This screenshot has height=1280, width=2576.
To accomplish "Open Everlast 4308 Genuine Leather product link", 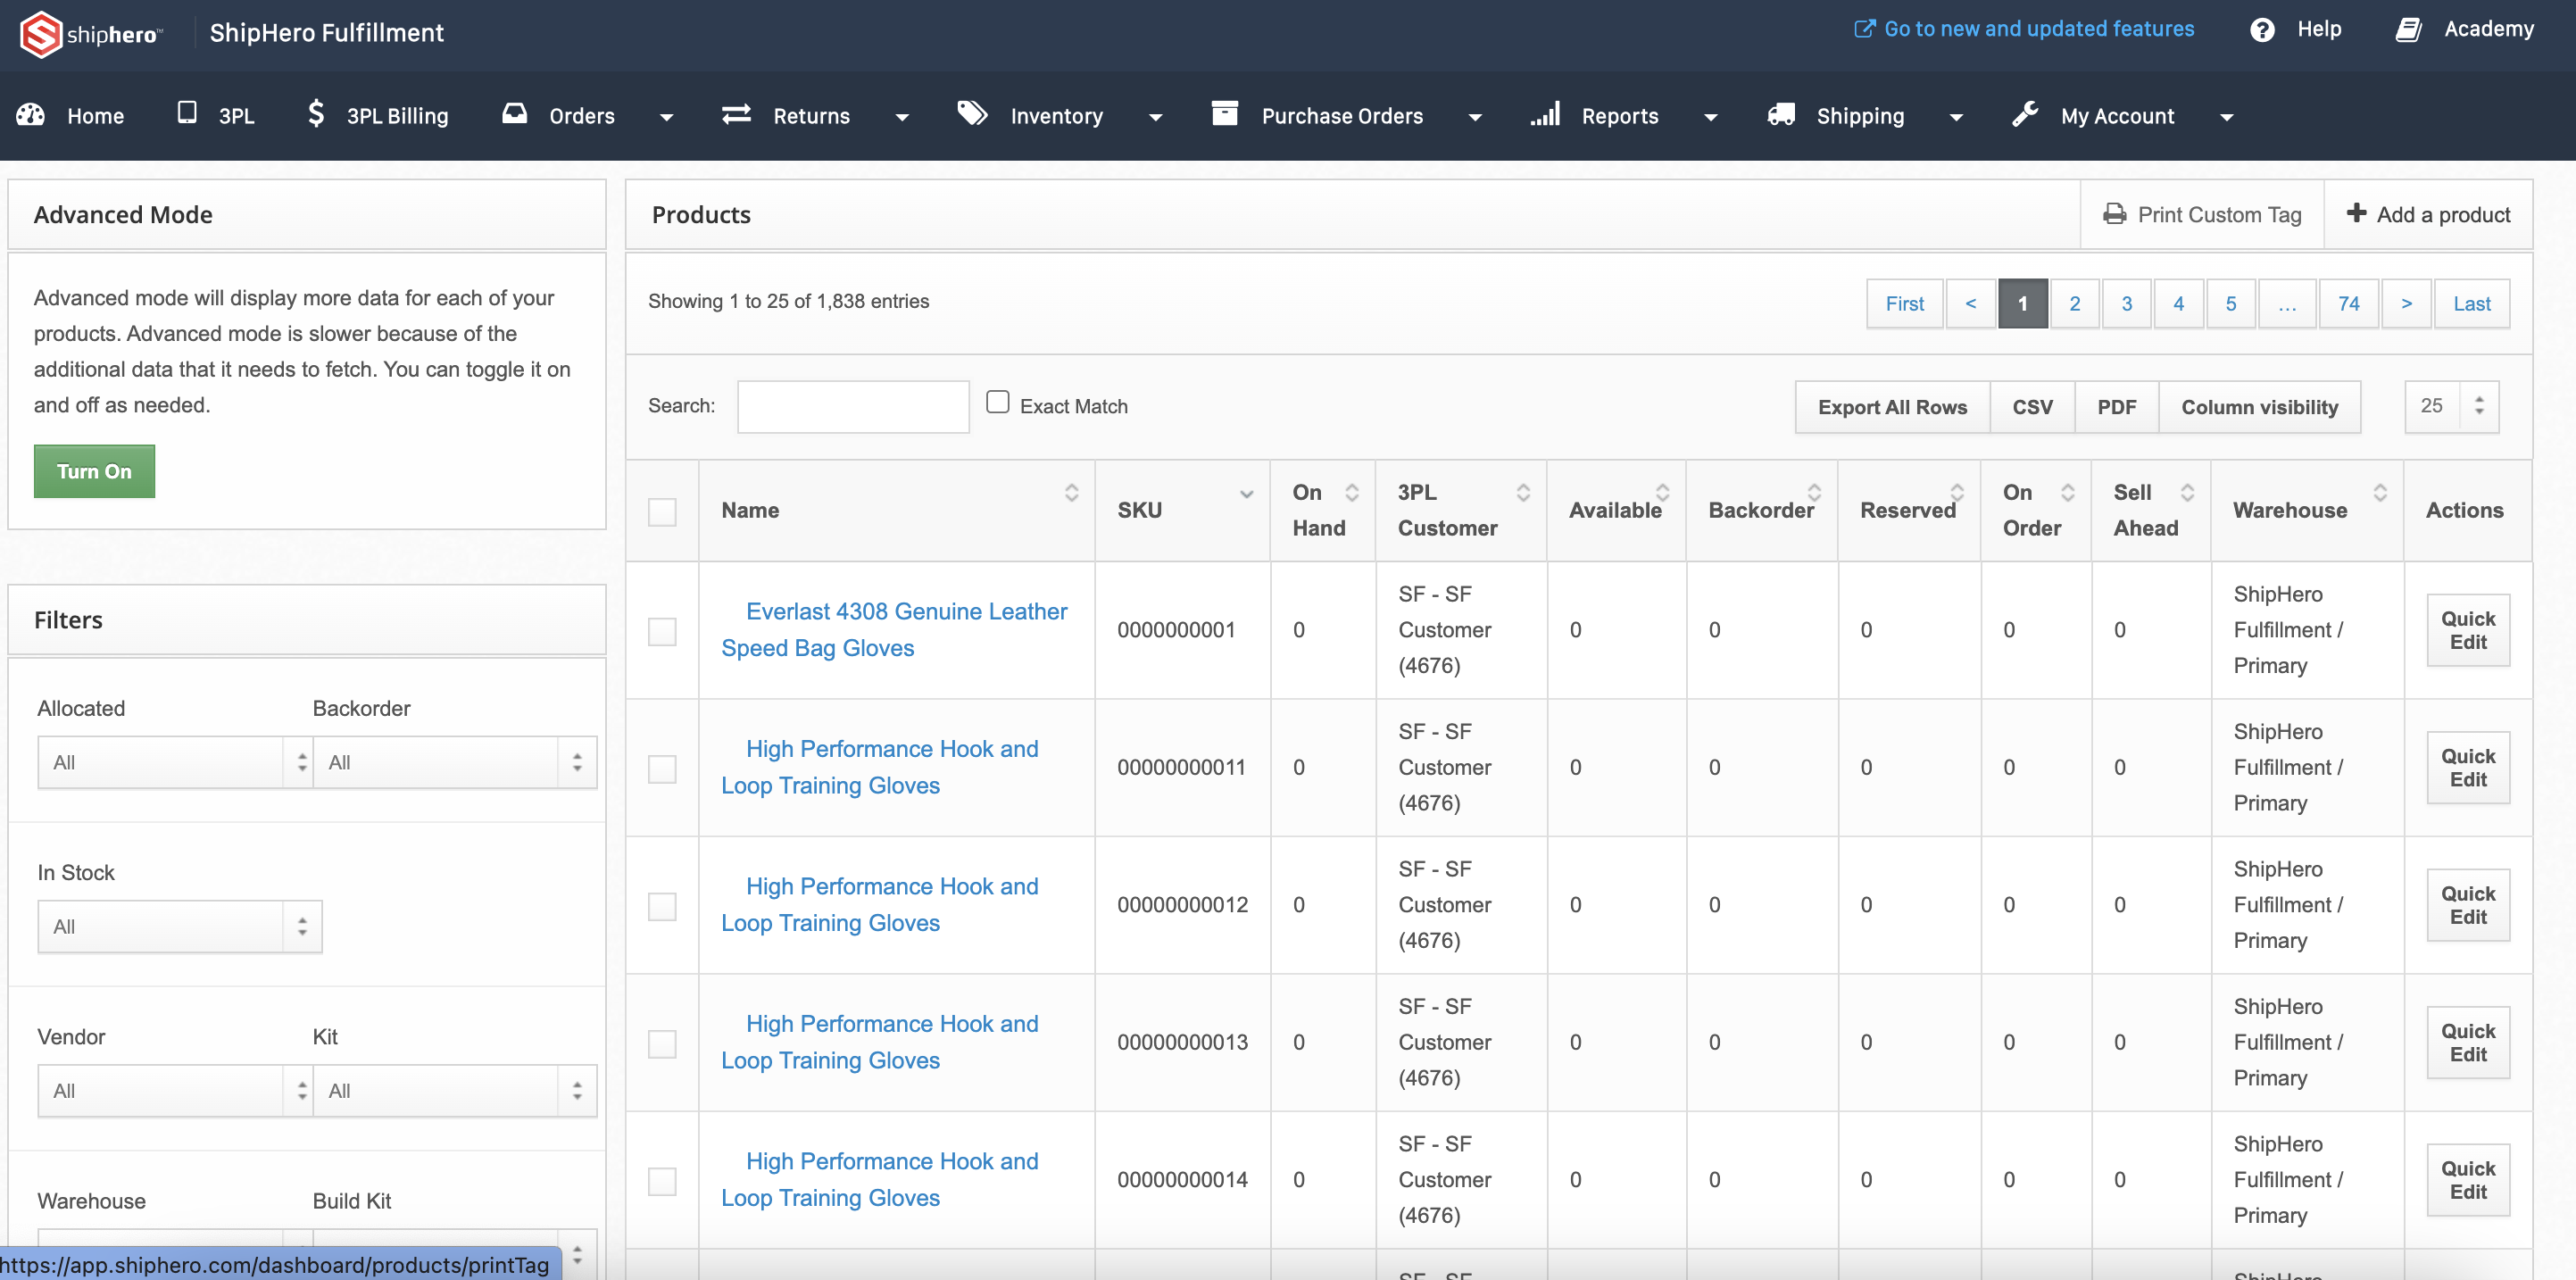I will [x=905, y=612].
